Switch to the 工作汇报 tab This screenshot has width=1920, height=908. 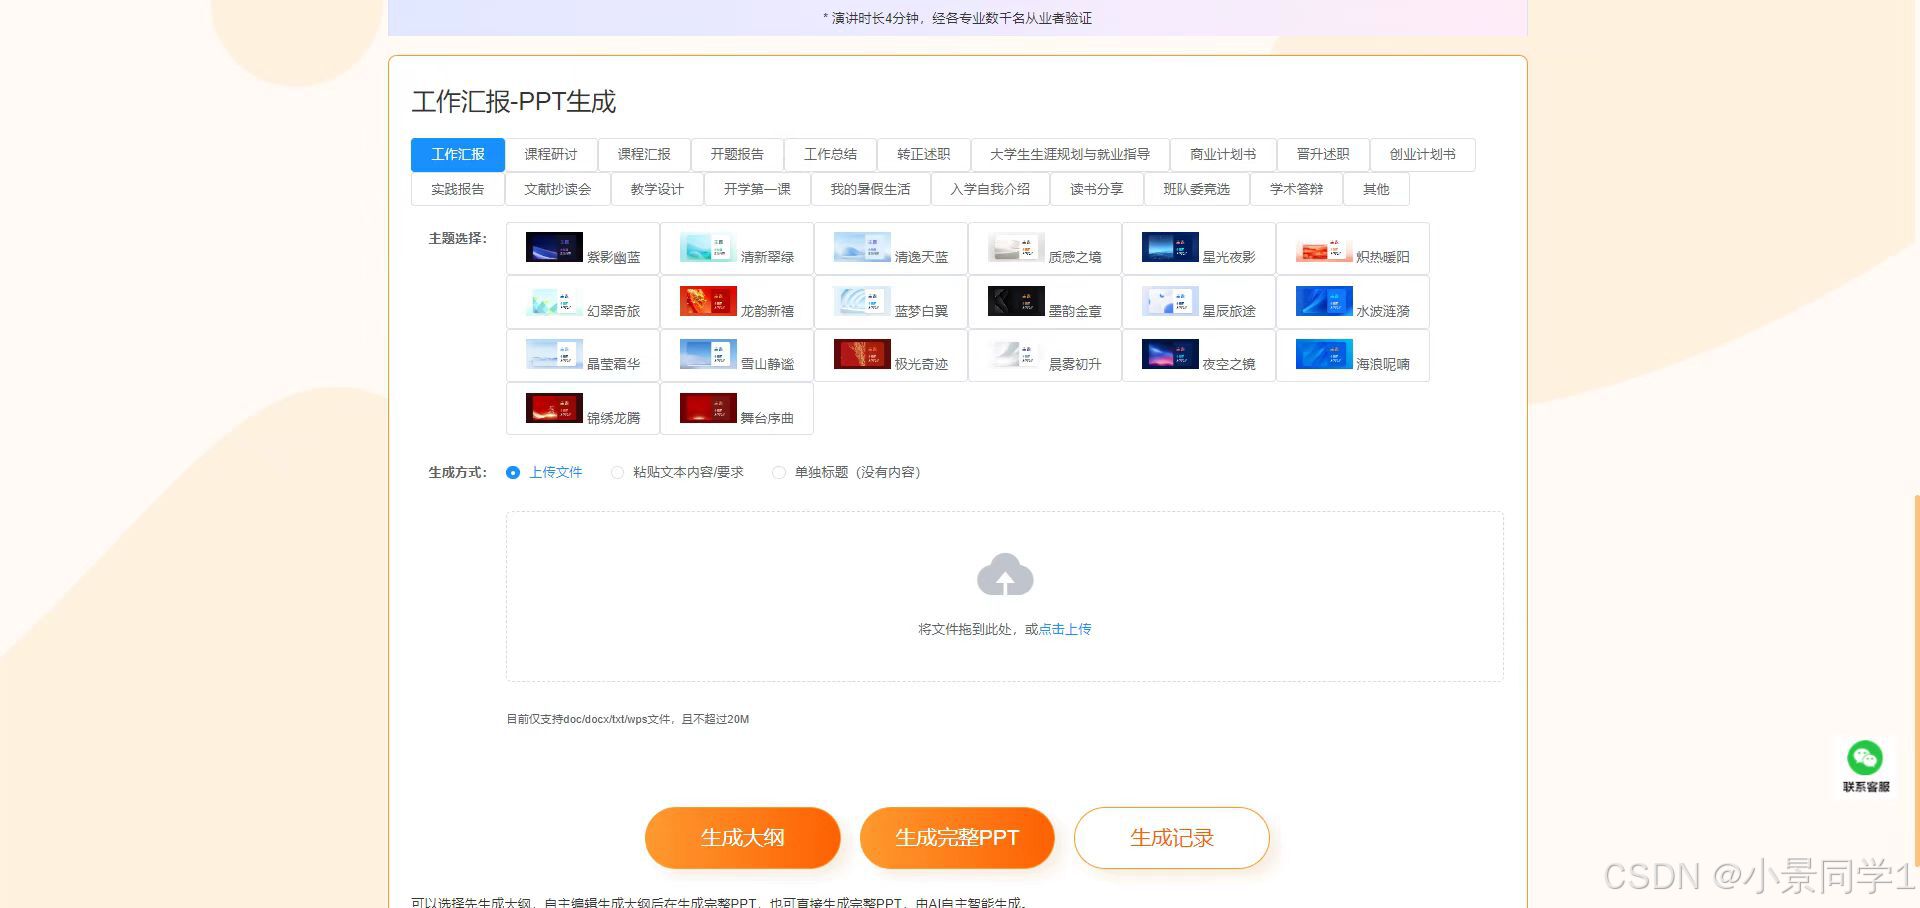[458, 155]
